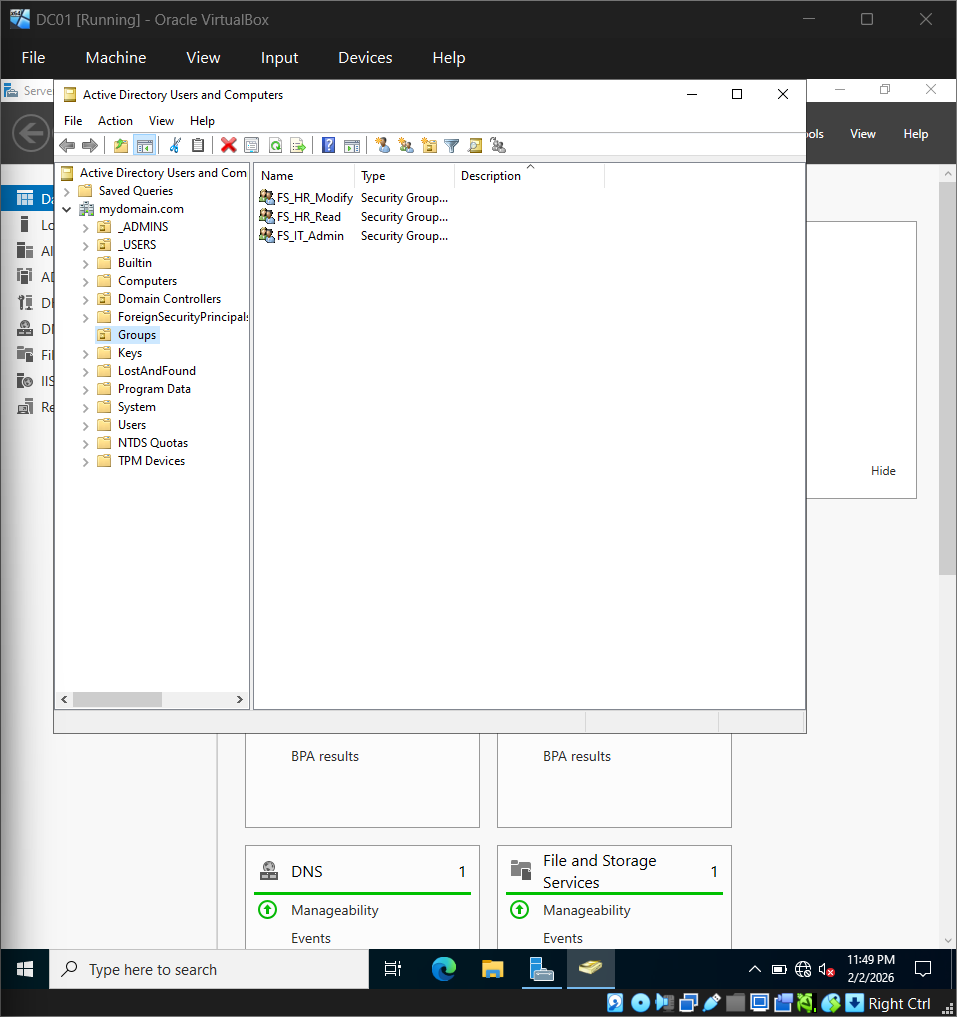Select the LostAndFound container
This screenshot has height=1017, width=957.
pyautogui.click(x=156, y=371)
